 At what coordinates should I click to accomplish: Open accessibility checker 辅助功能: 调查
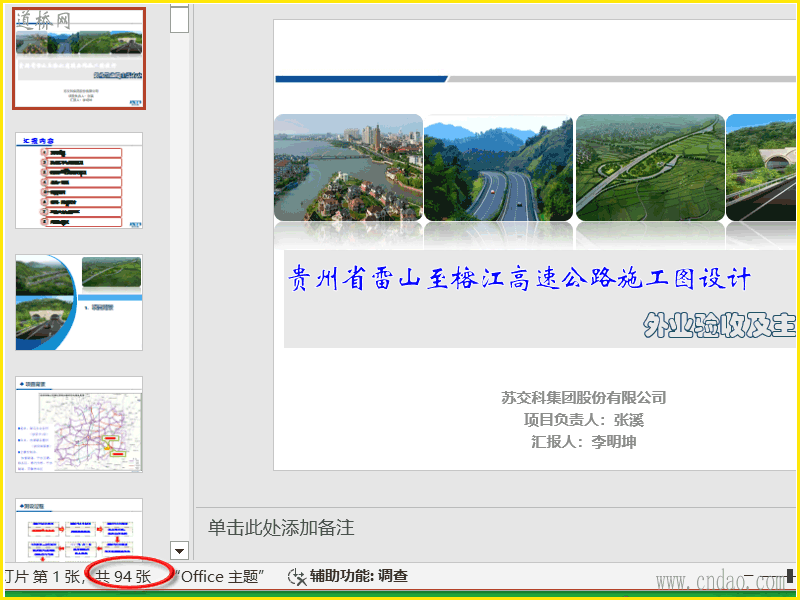click(348, 577)
